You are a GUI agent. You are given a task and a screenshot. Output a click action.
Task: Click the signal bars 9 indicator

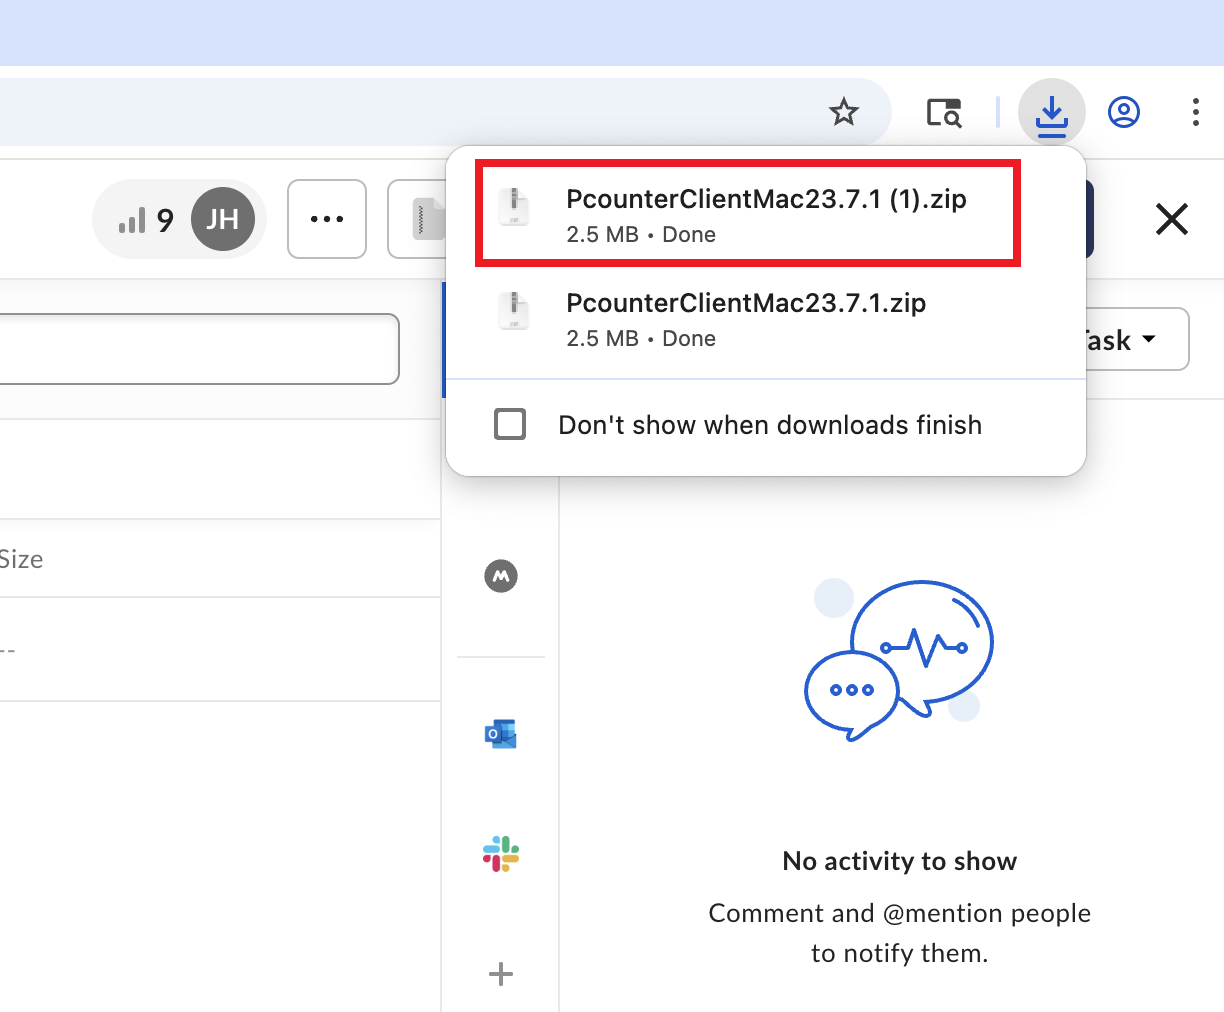coord(146,220)
